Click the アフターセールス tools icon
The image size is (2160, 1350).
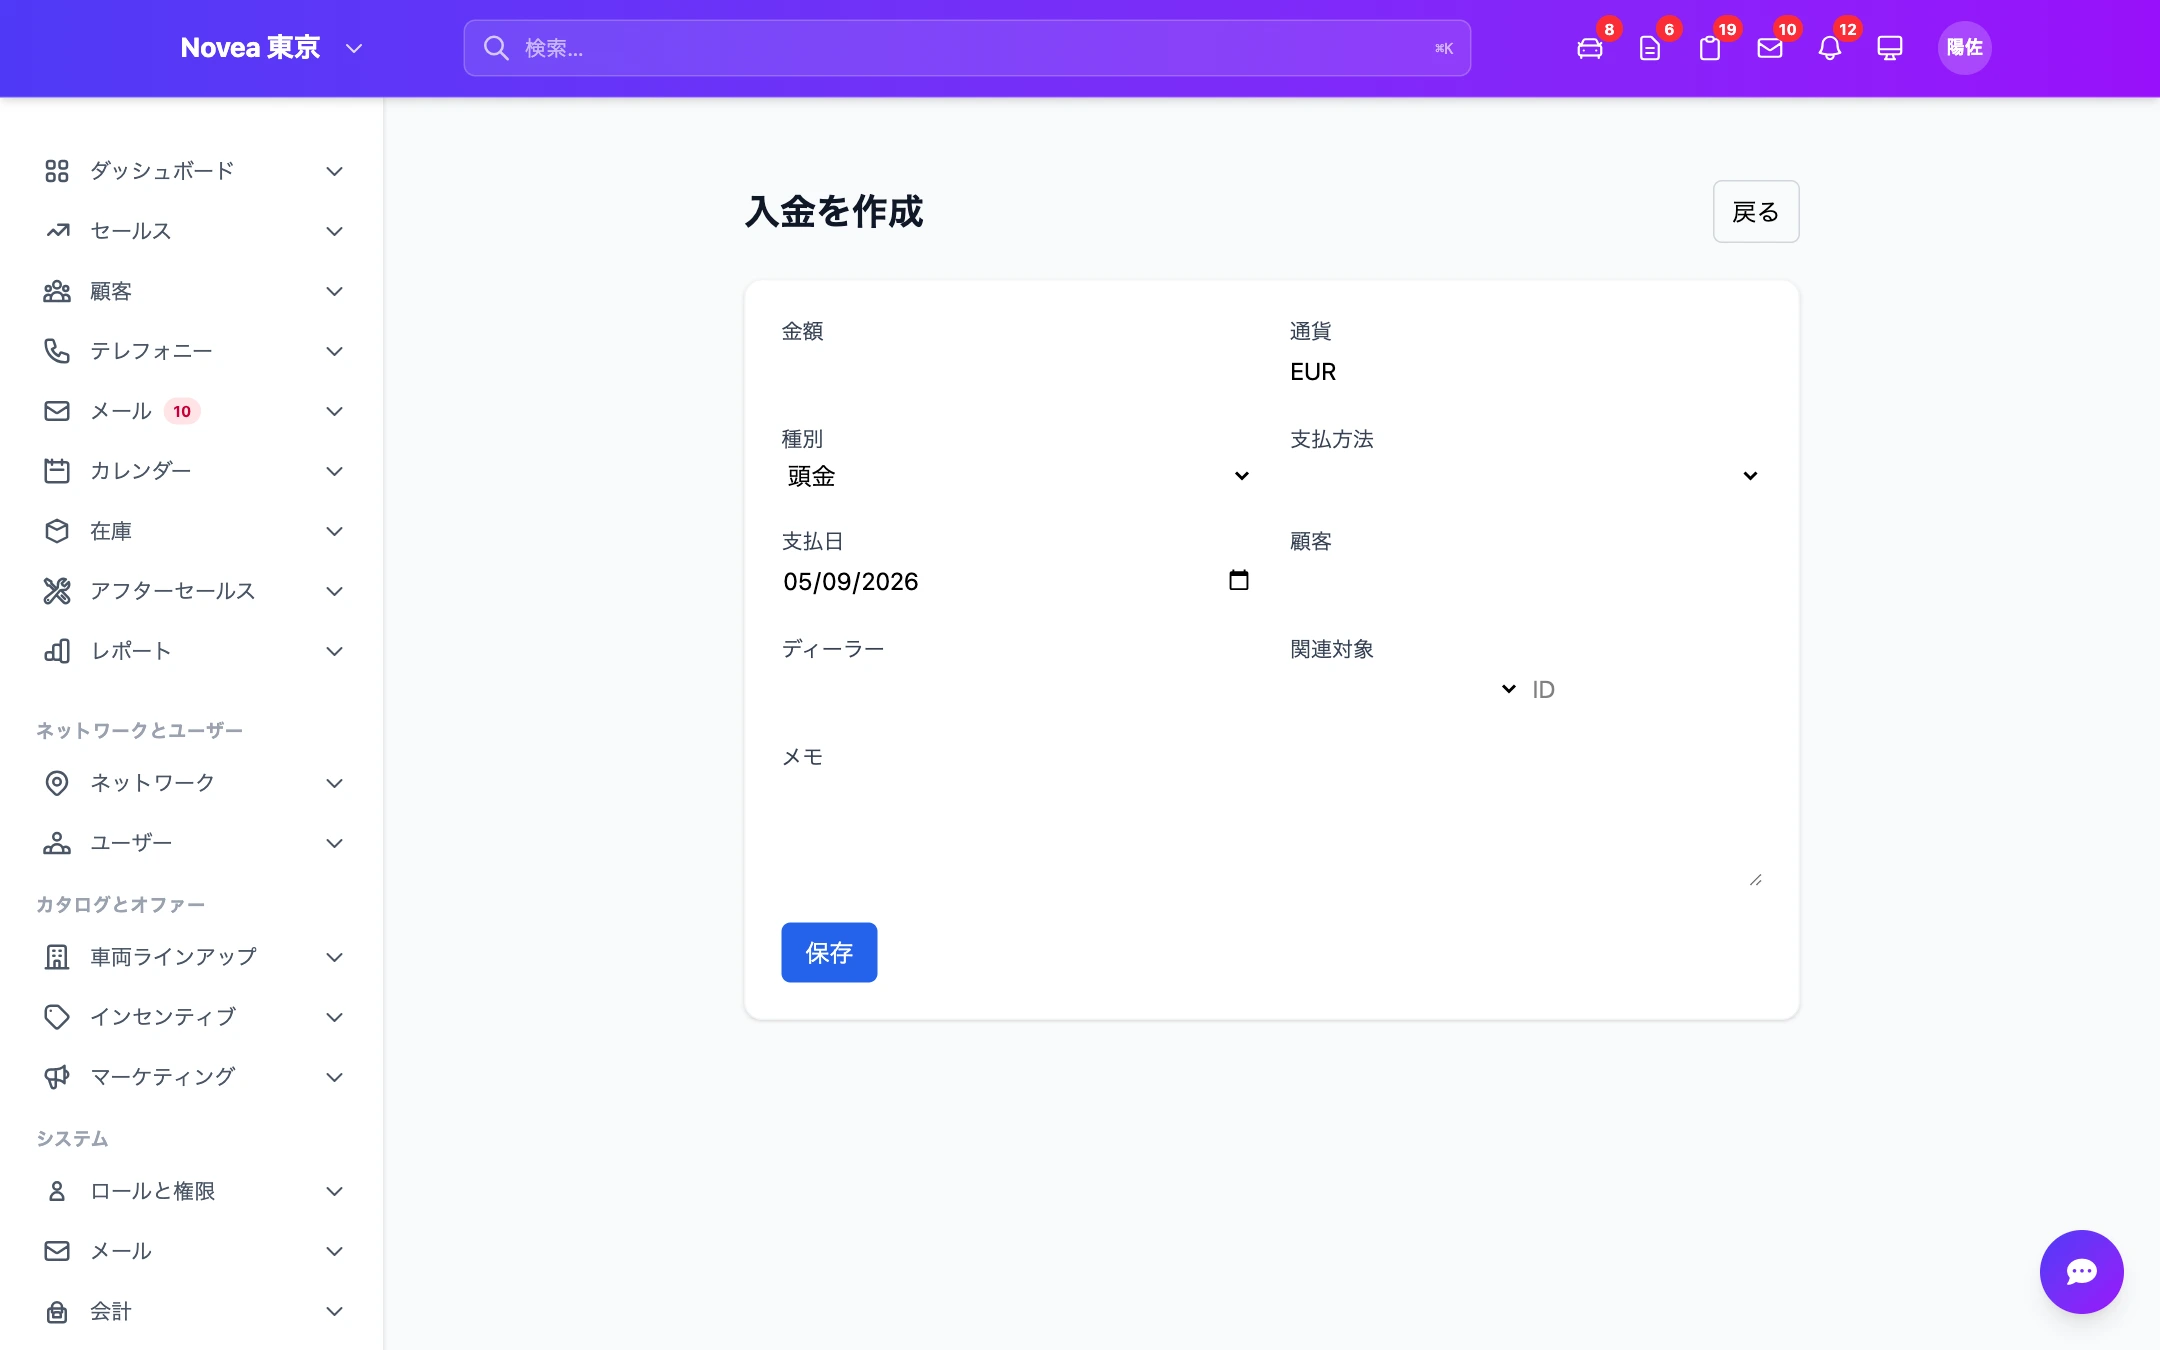pos(57,591)
